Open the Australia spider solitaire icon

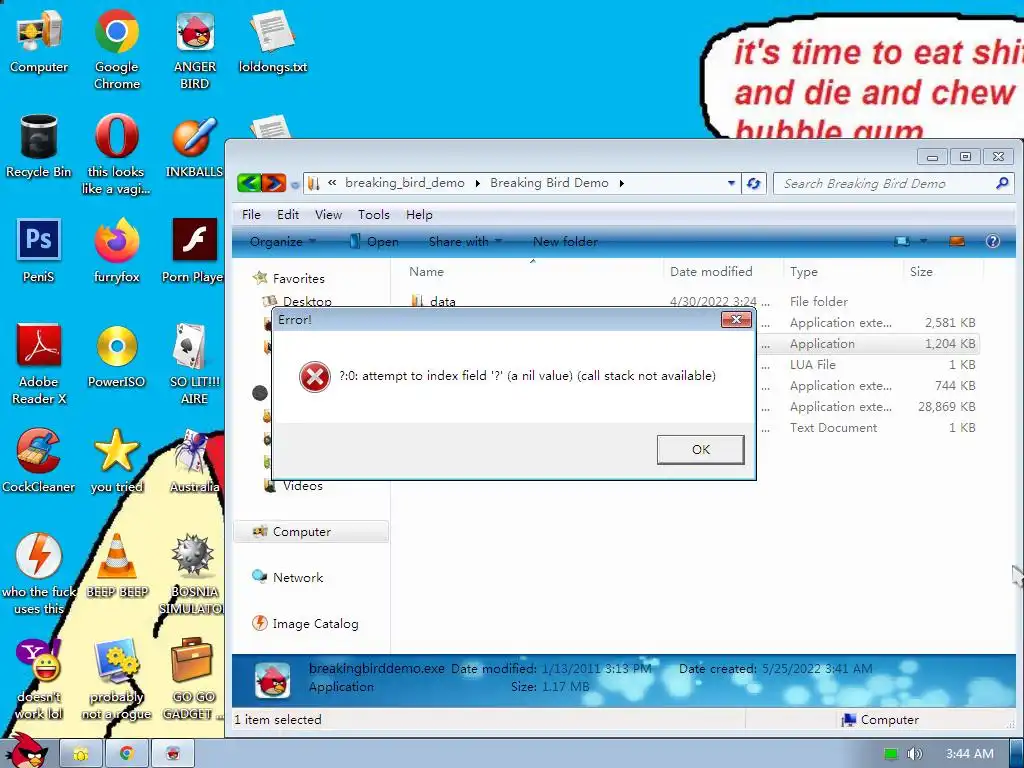coord(195,461)
